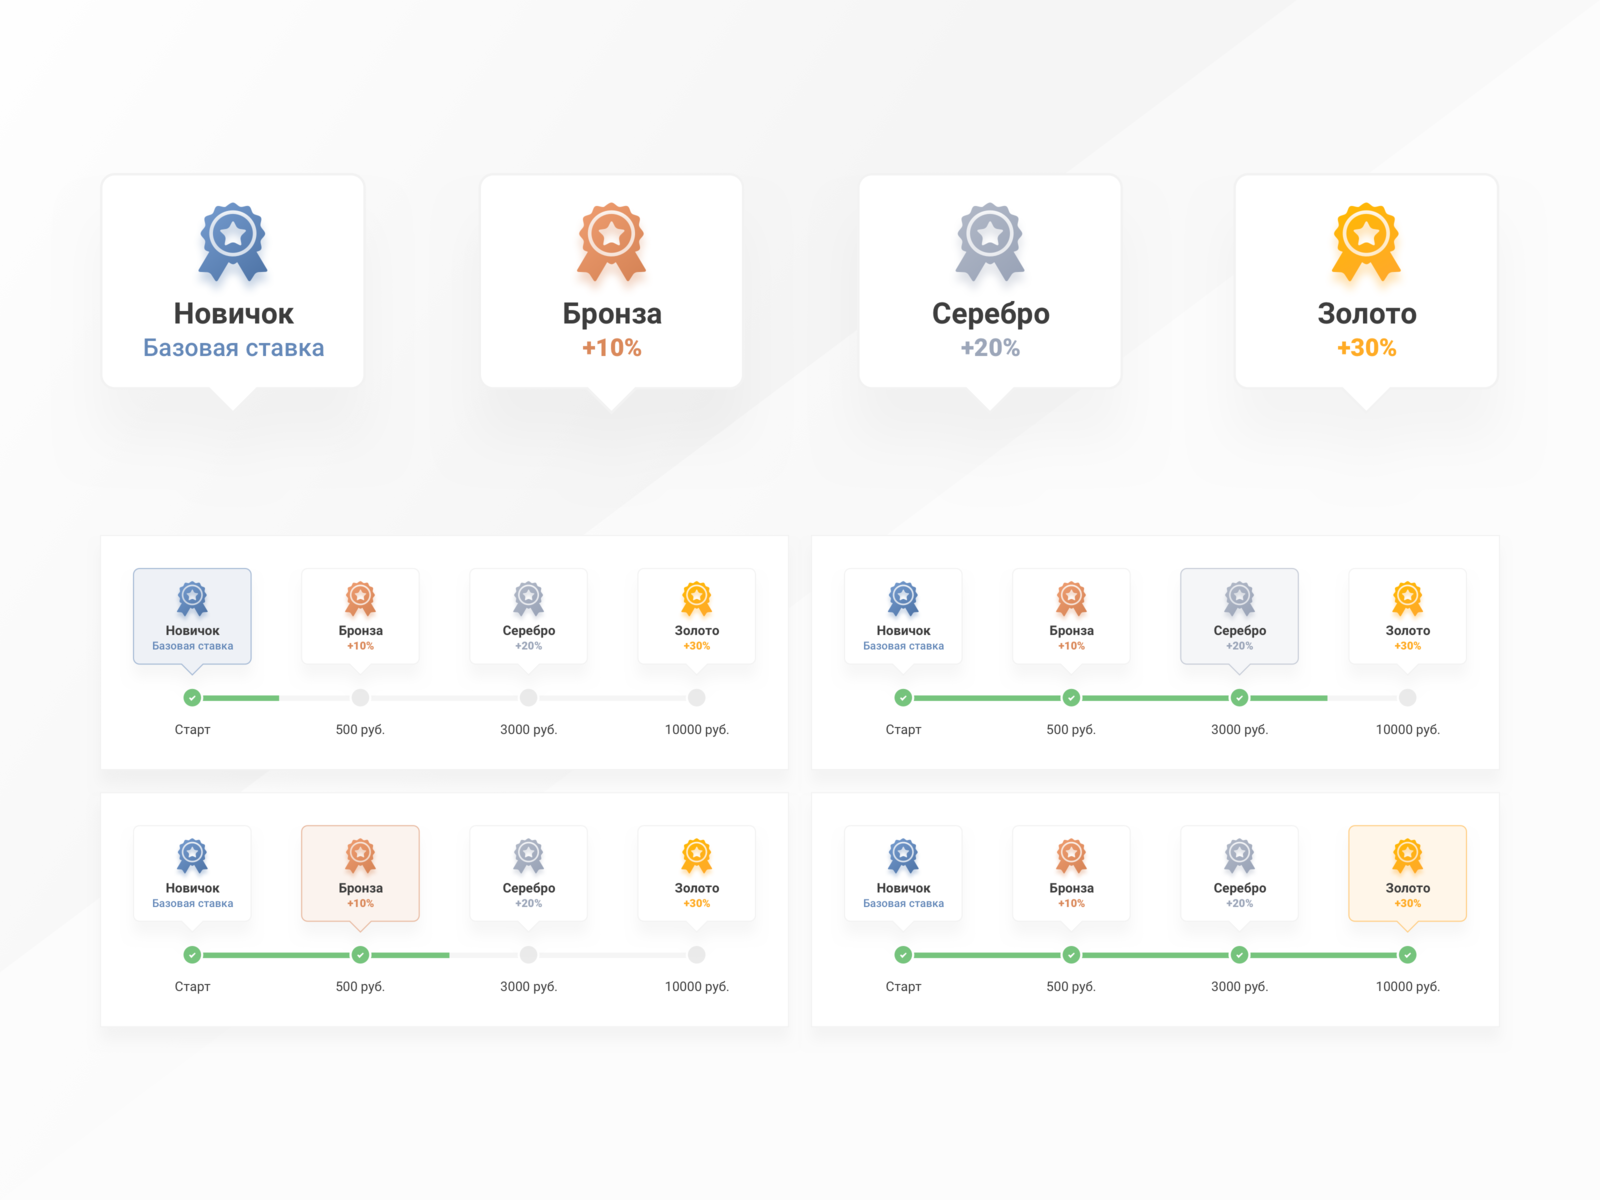Select the gold Золото medal icon
This screenshot has height=1200, width=1600.
[1366, 240]
